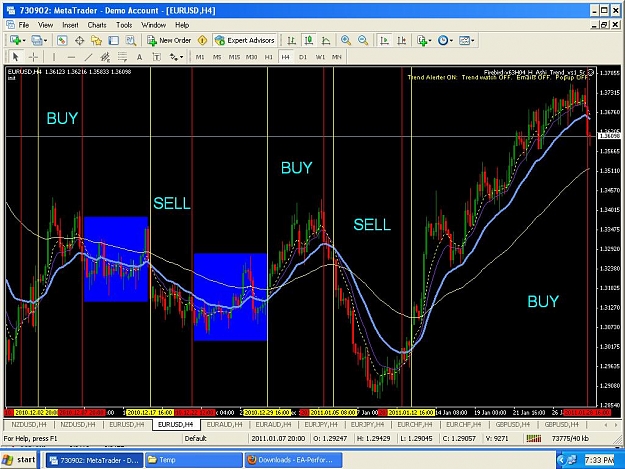Switch chart to Bar Chart style
Screen dimensions: 625x469
pyautogui.click(x=291, y=40)
